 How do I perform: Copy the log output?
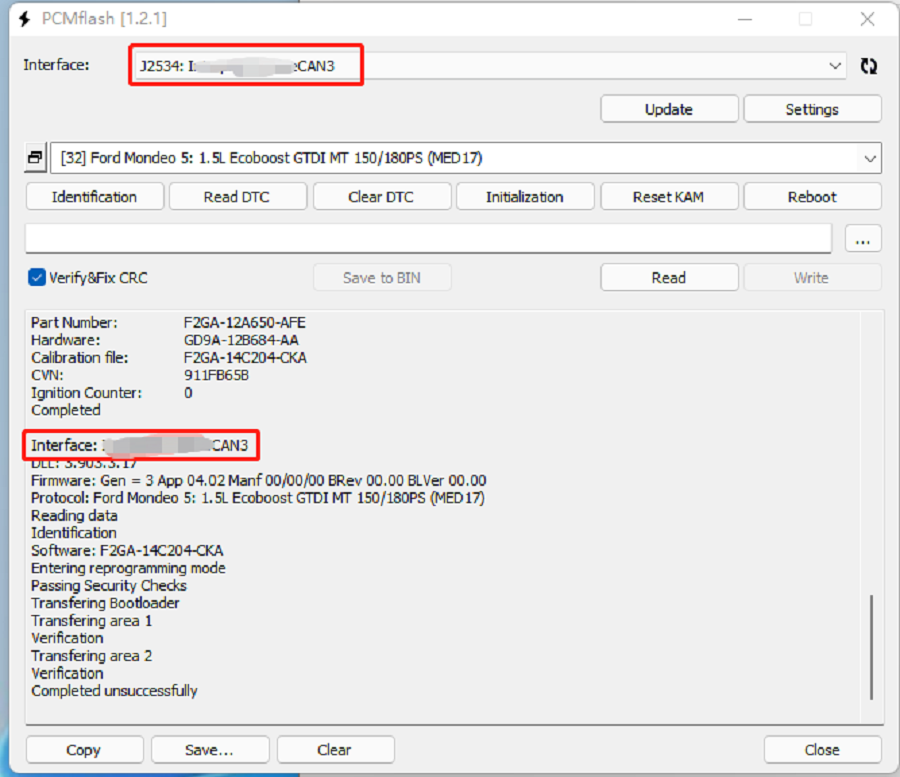coord(84,749)
